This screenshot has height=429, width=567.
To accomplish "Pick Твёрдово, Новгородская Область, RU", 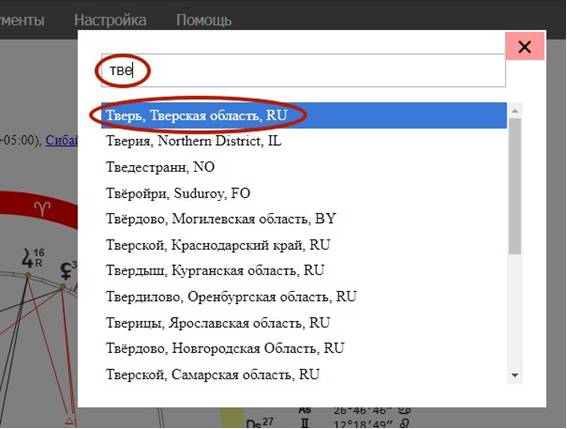I will pyautogui.click(x=304, y=348).
